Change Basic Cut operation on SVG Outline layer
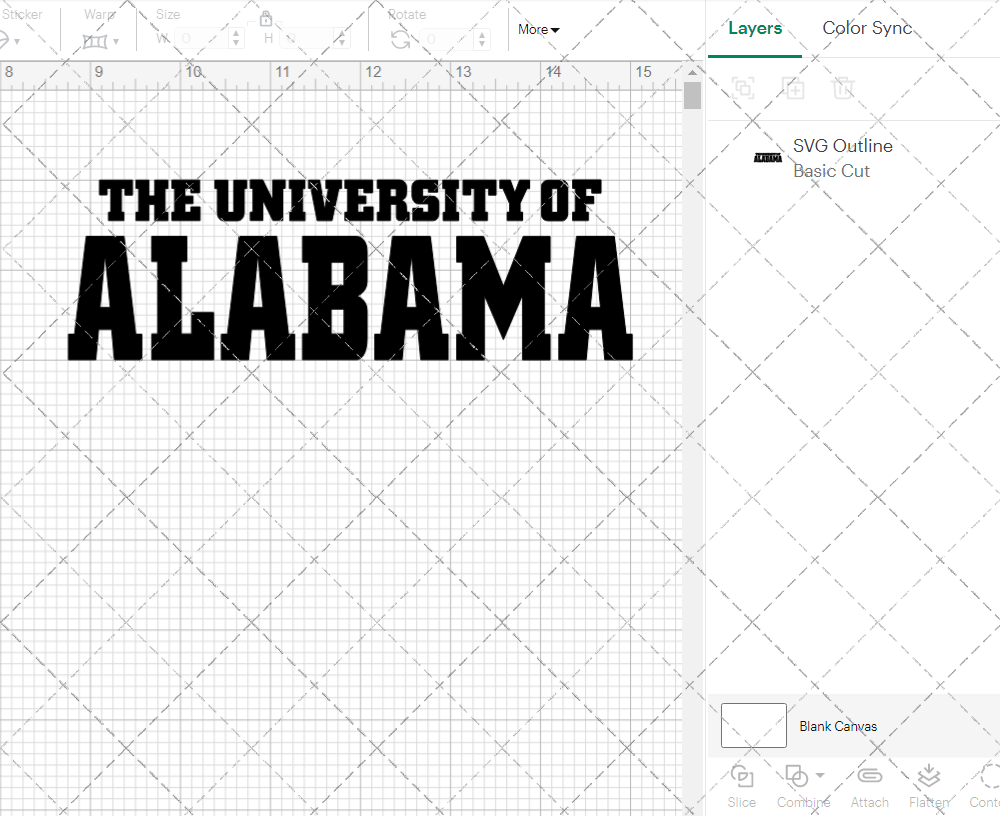 coord(831,170)
